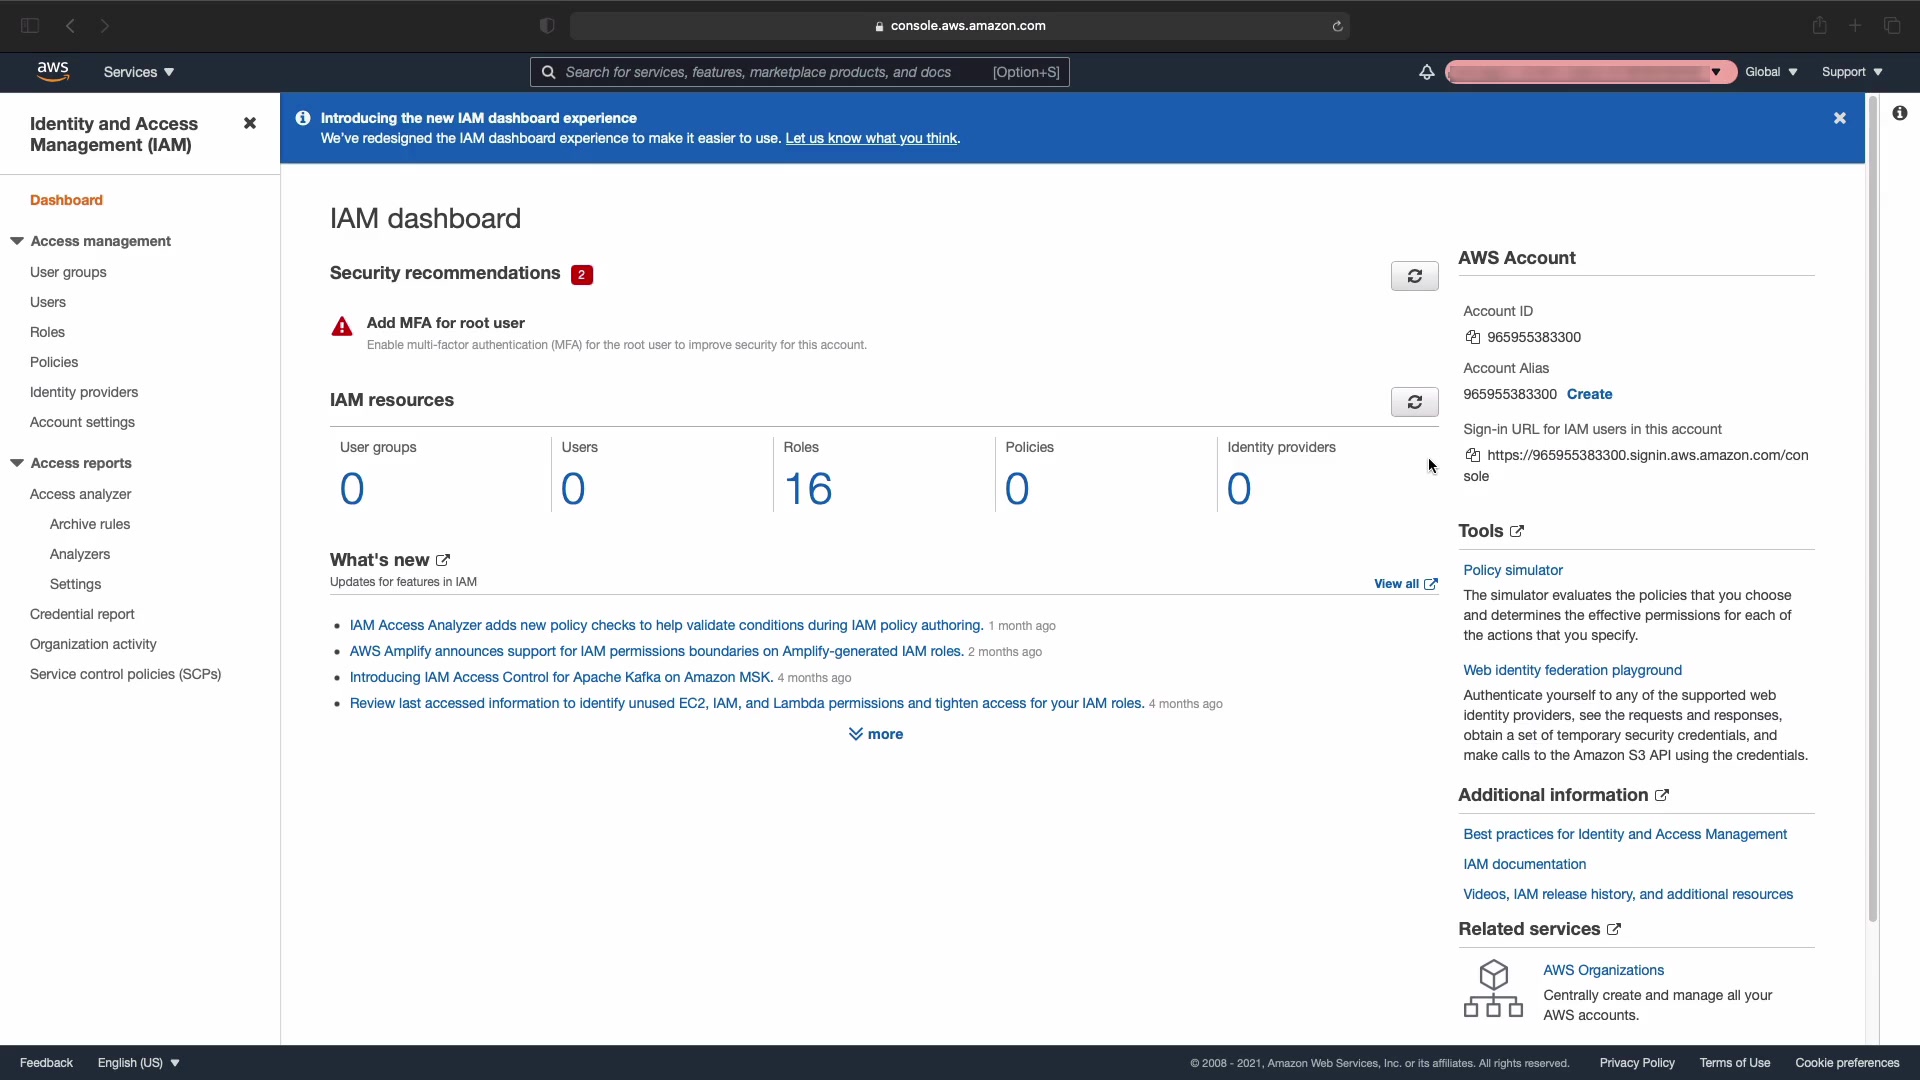Click Create link for Account Alias
Image resolution: width=1920 pixels, height=1080 pixels.
tap(1589, 394)
